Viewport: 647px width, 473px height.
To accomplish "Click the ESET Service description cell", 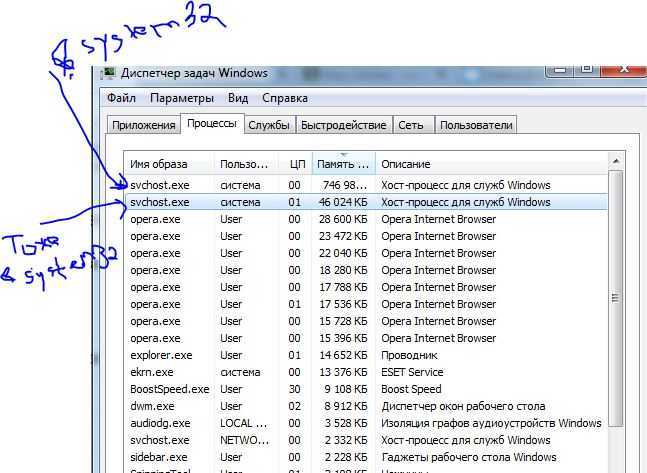I will tap(412, 372).
